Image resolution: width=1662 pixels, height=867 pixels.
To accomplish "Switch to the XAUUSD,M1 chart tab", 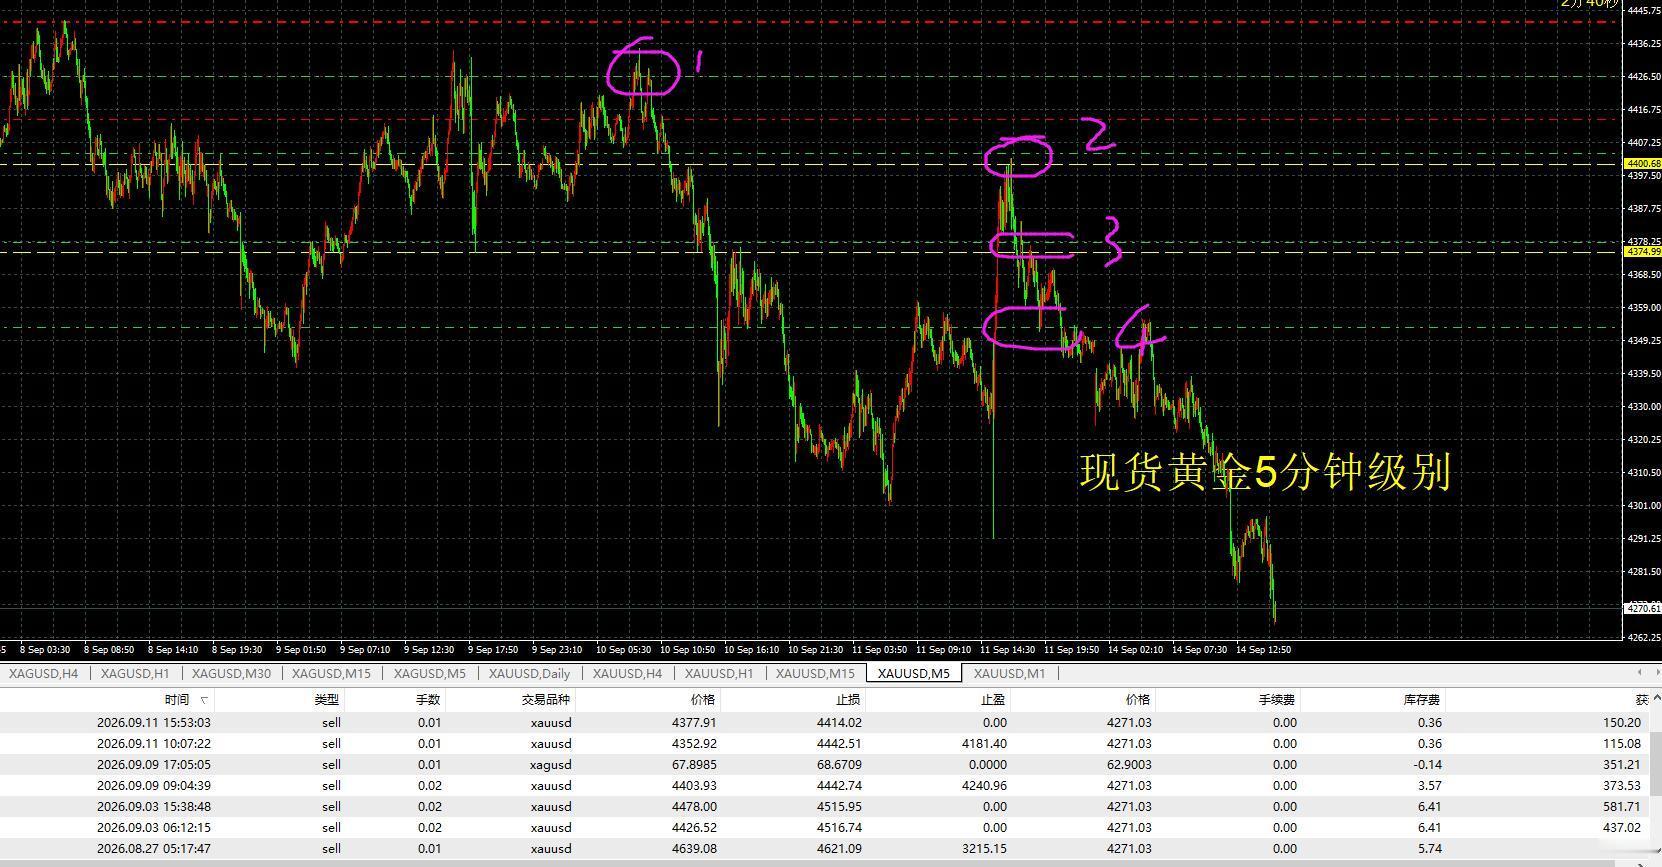I will pos(1010,673).
